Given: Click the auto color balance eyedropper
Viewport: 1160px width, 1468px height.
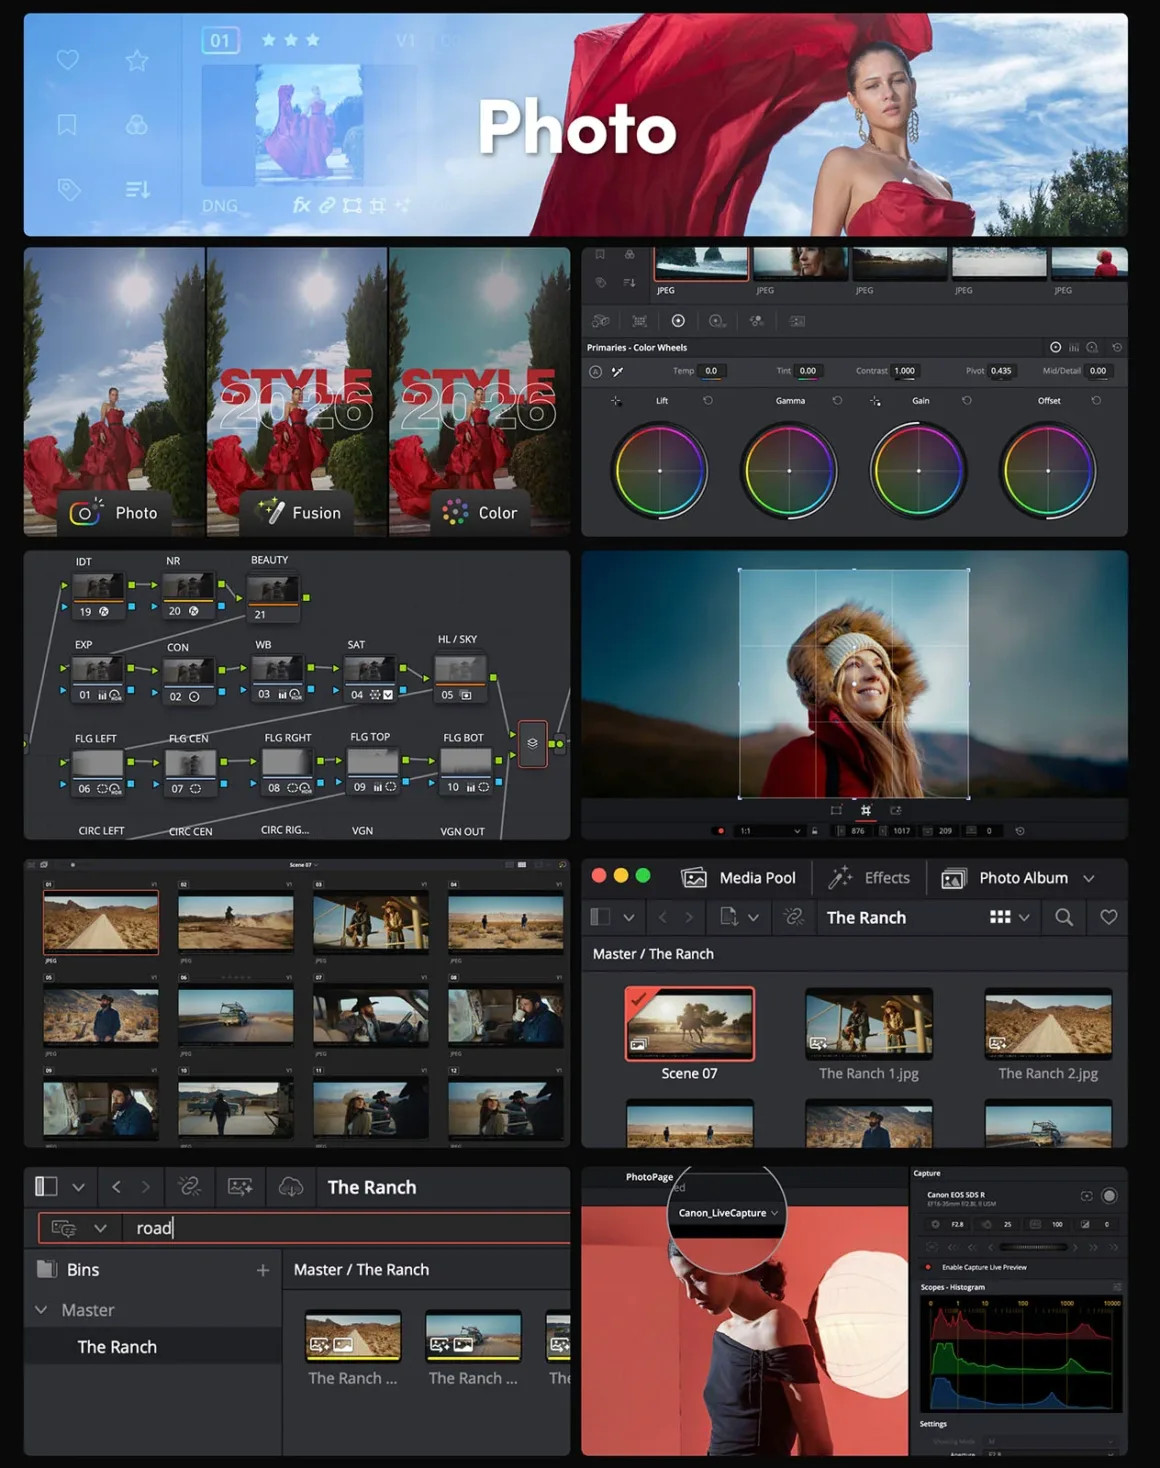Looking at the screenshot, I should click(x=618, y=370).
